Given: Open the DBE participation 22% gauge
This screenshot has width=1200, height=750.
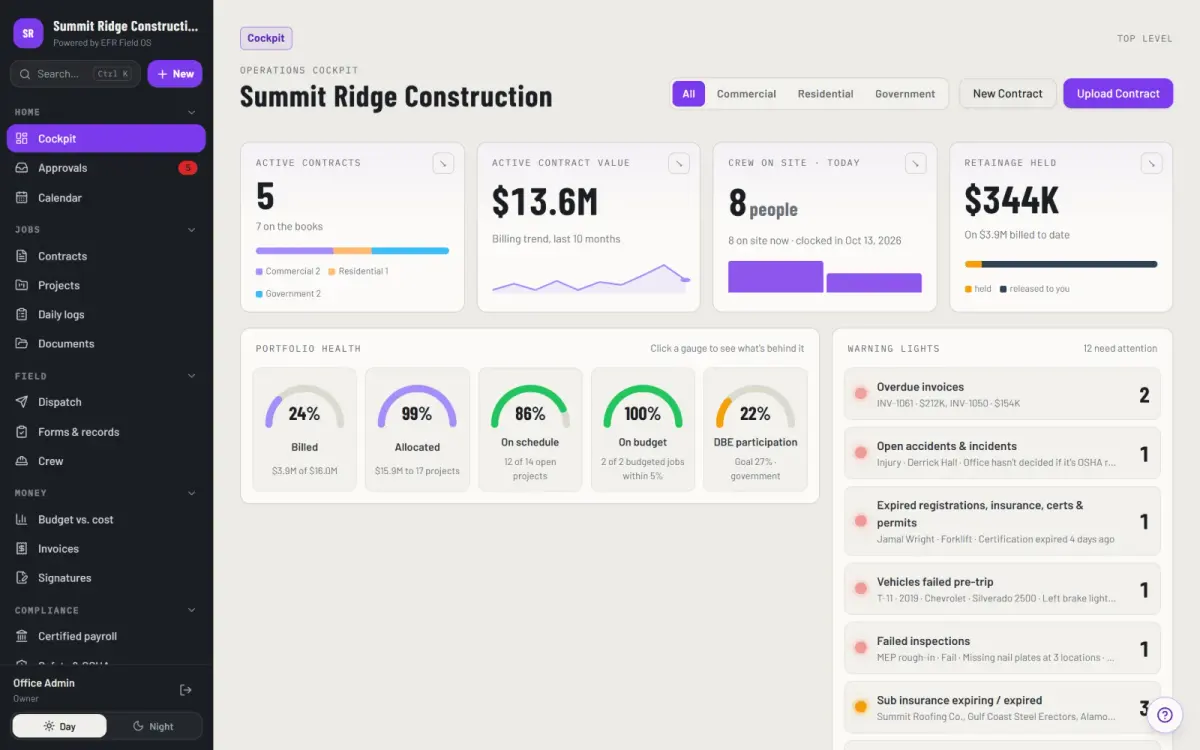Looking at the screenshot, I should [x=755, y=429].
